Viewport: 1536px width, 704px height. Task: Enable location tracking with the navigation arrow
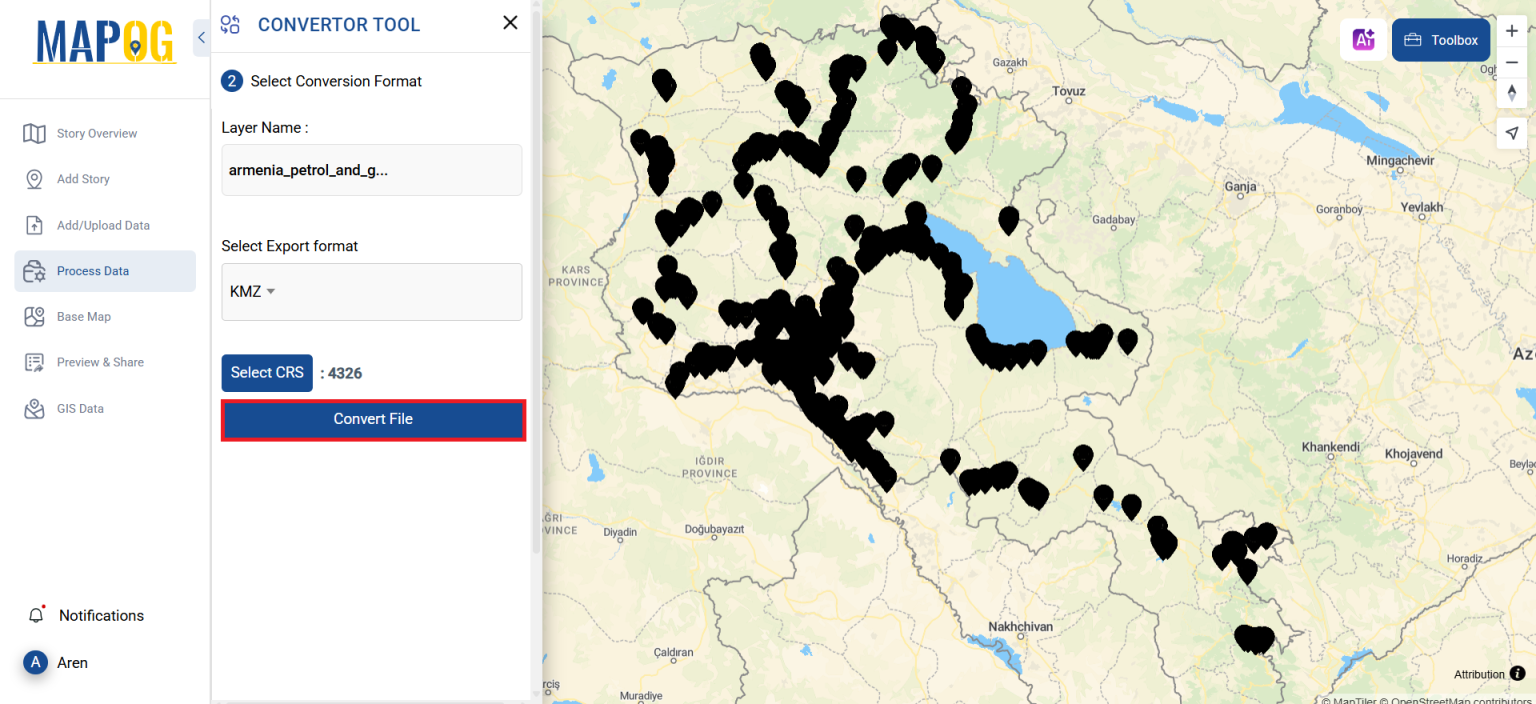tap(1512, 132)
